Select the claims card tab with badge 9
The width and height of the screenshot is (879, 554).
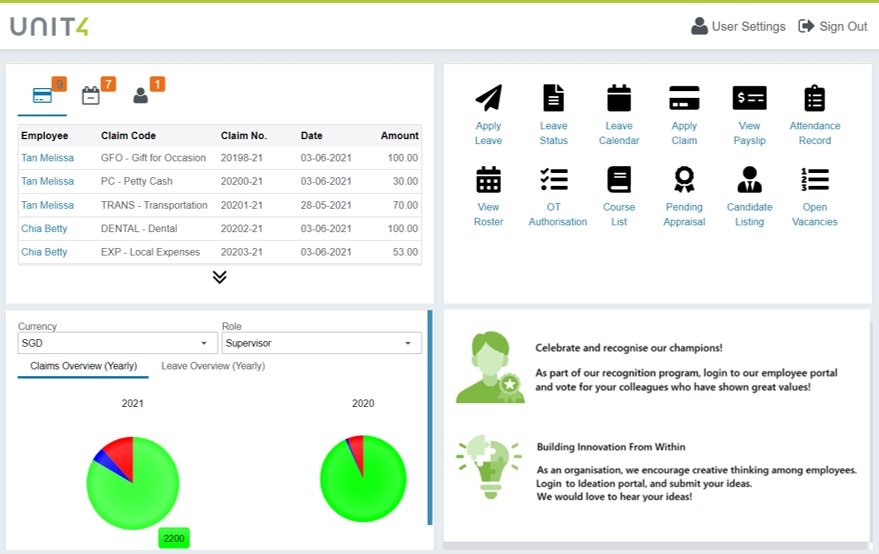tap(43, 95)
